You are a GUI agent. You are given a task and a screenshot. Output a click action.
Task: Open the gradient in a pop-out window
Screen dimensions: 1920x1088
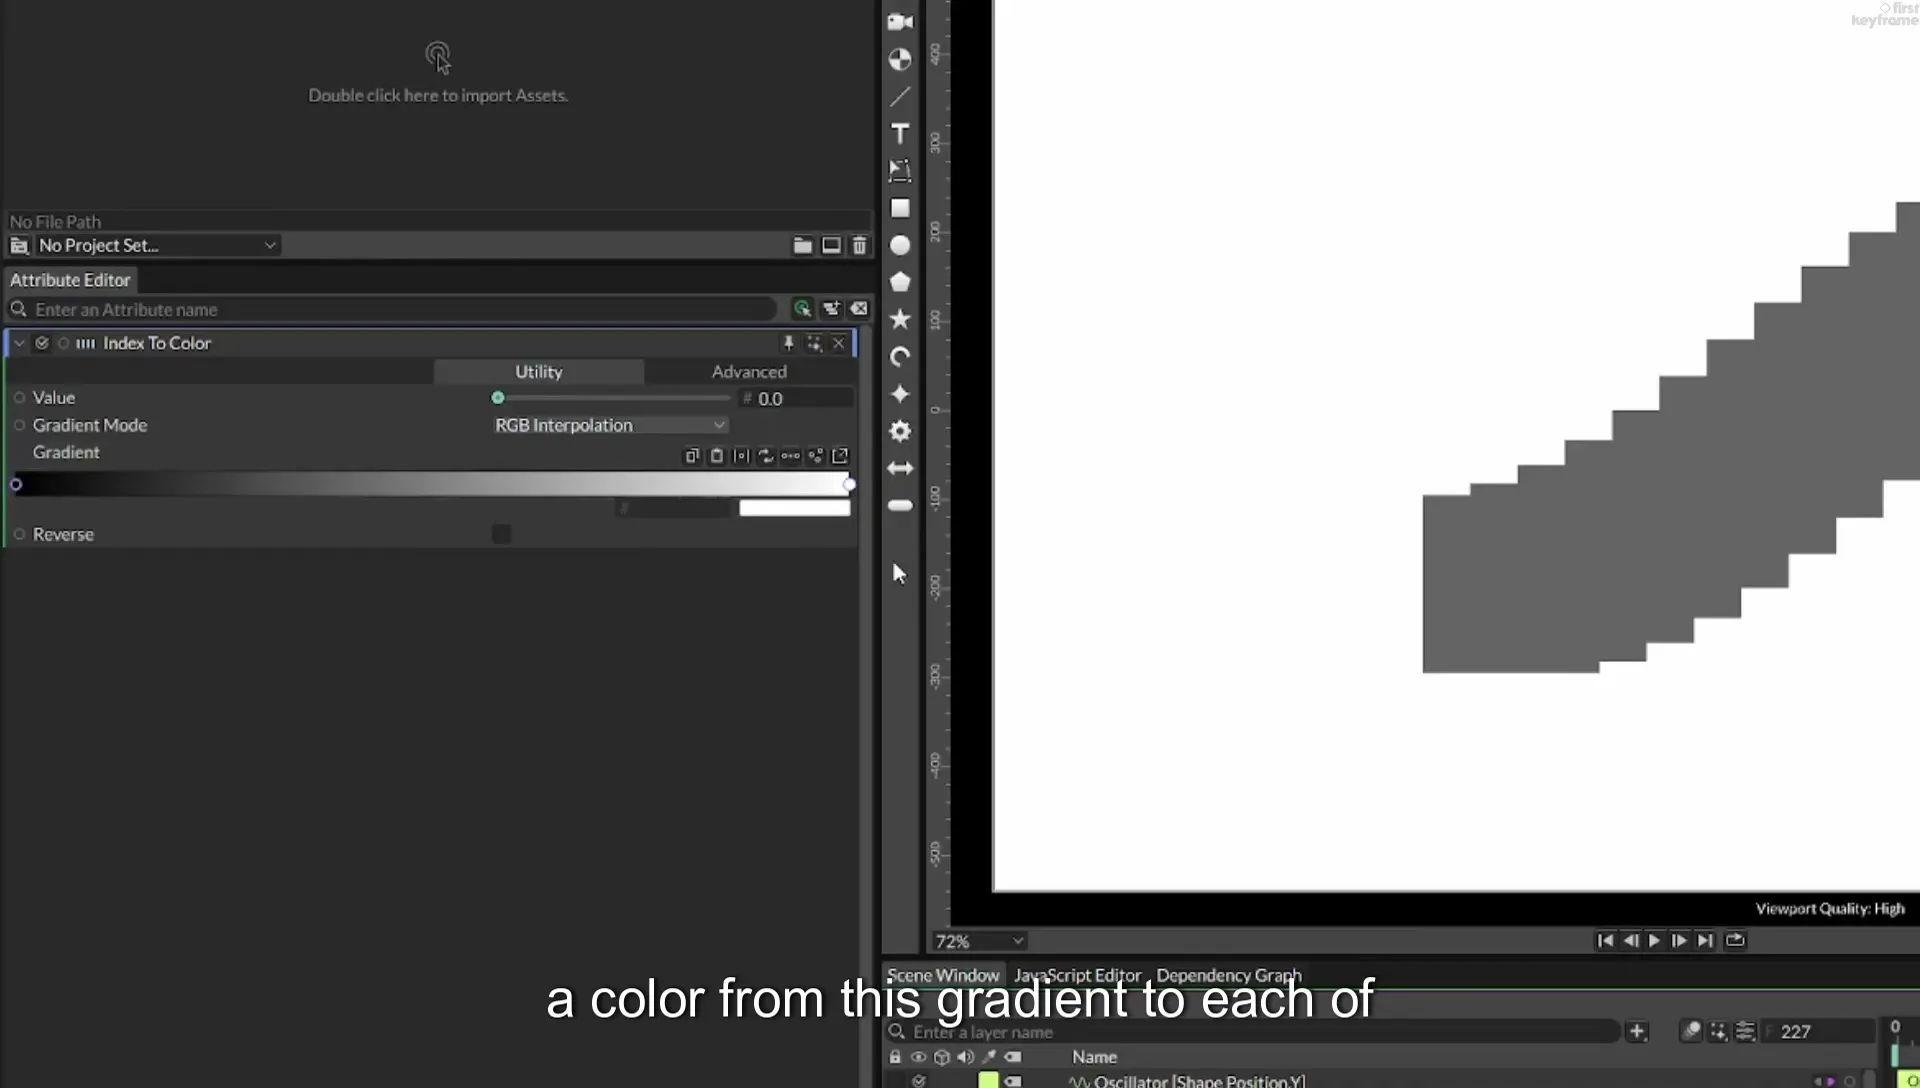(x=840, y=456)
